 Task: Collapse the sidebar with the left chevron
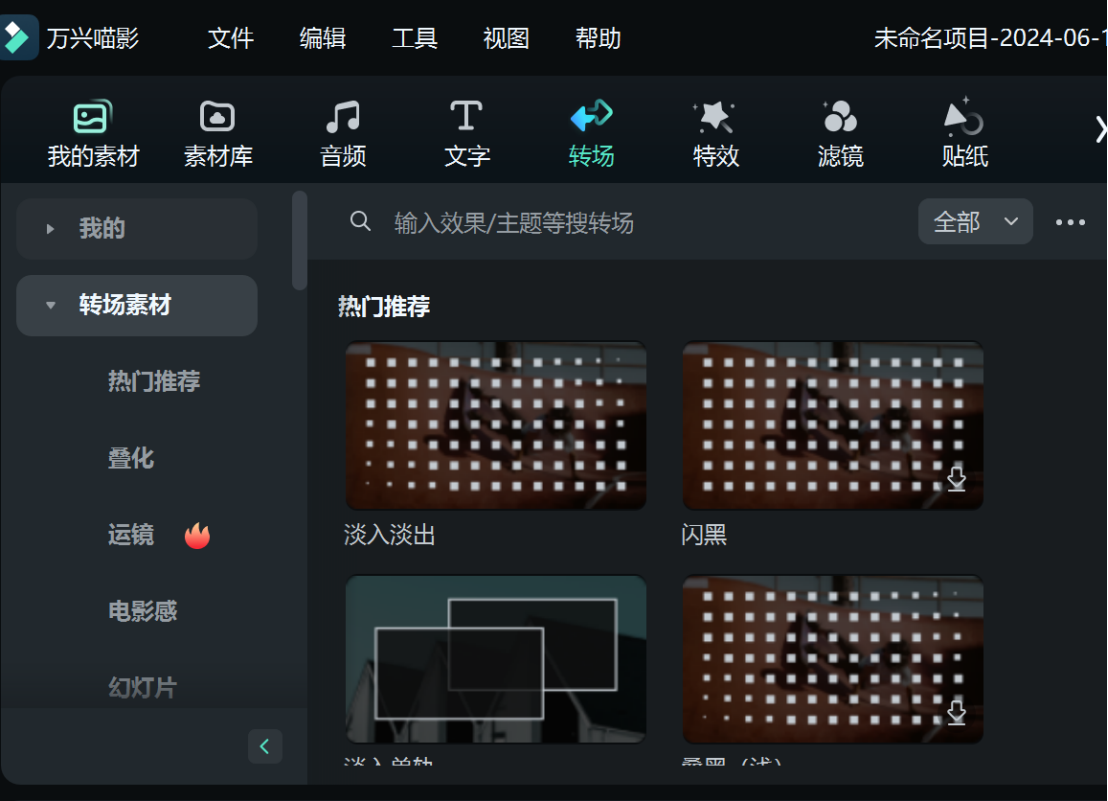coord(265,746)
